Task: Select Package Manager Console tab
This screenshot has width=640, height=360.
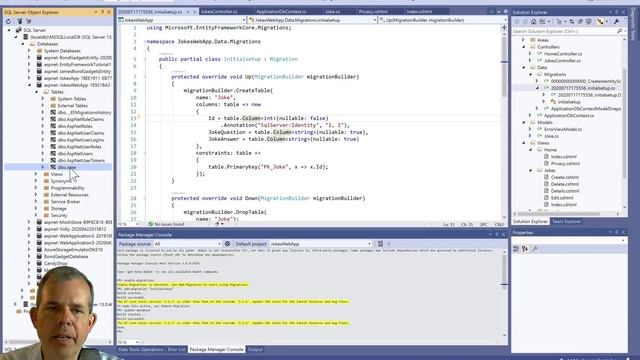Action: point(216,349)
